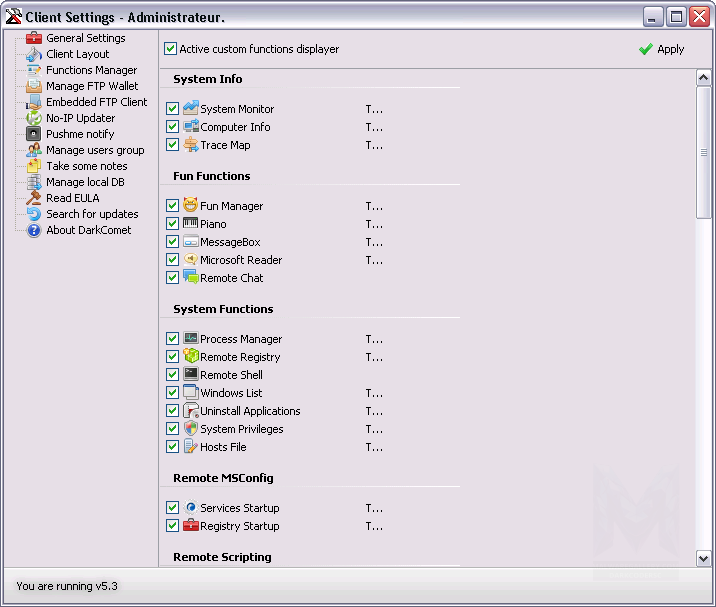This screenshot has height=607, width=716.
Task: Click the scrollbar down arrow in functions list
Action: point(703,558)
